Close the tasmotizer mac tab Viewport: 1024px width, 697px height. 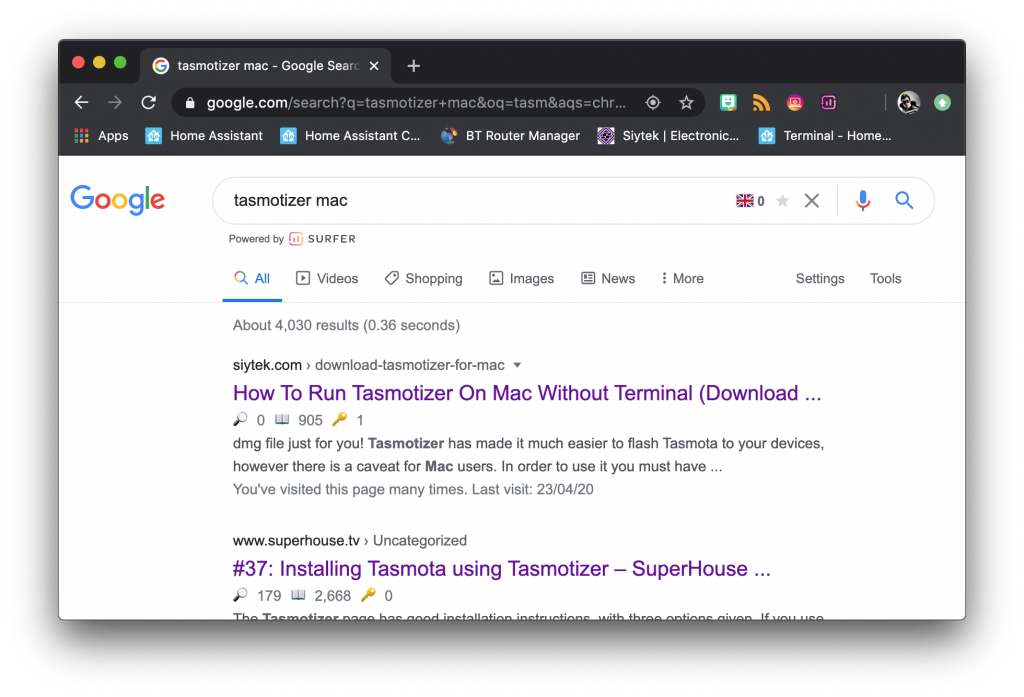click(374, 66)
